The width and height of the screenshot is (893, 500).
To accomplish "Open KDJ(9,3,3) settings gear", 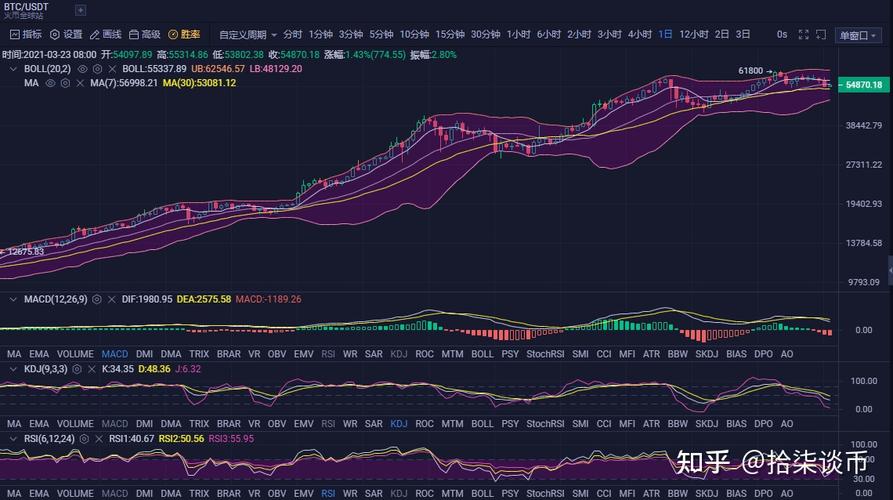I will tap(77, 369).
